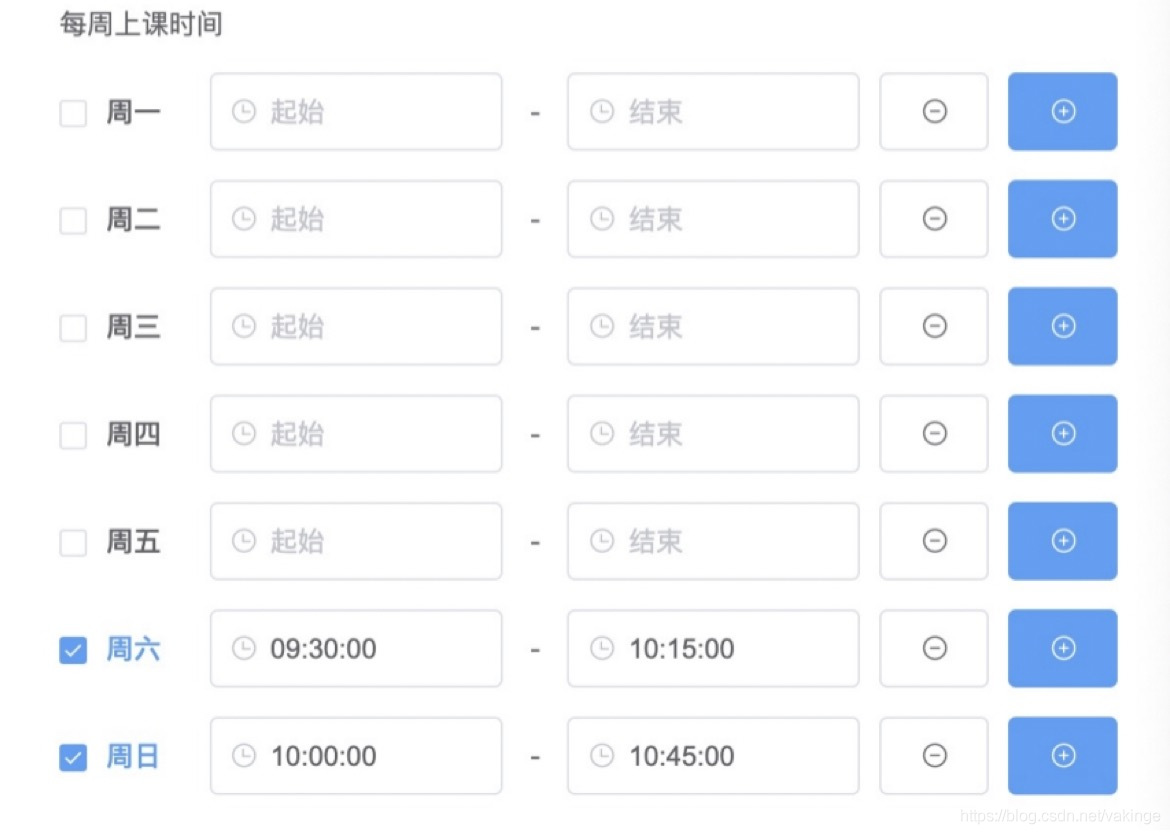Add another time slot for 周六
The image size is (1170, 834).
coord(1063,648)
